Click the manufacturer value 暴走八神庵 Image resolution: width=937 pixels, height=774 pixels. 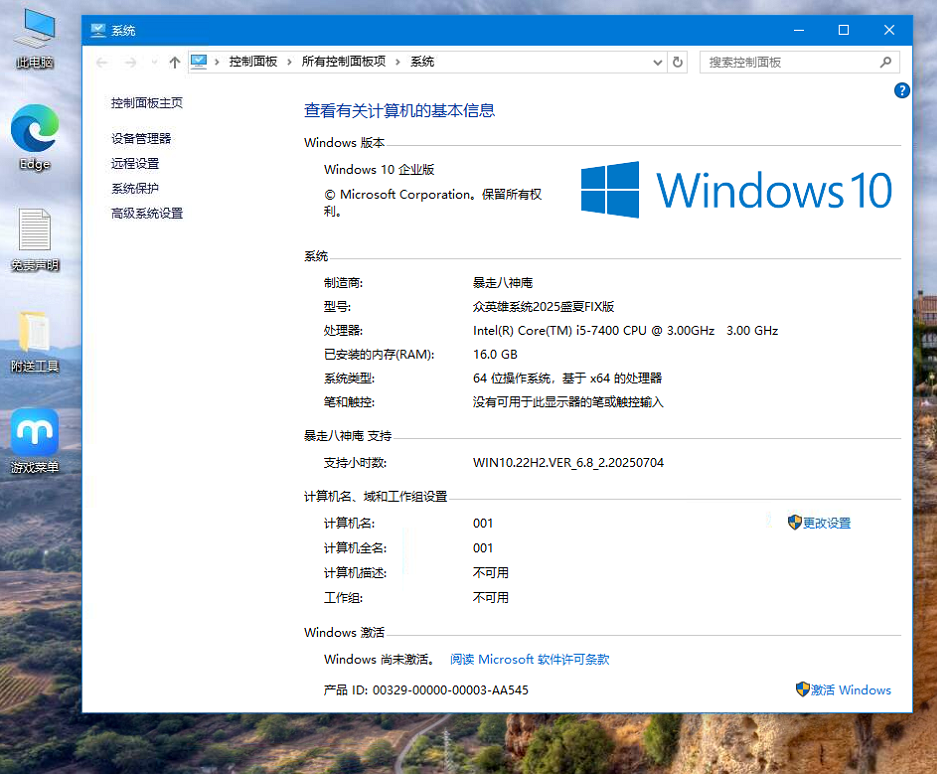[x=503, y=283]
